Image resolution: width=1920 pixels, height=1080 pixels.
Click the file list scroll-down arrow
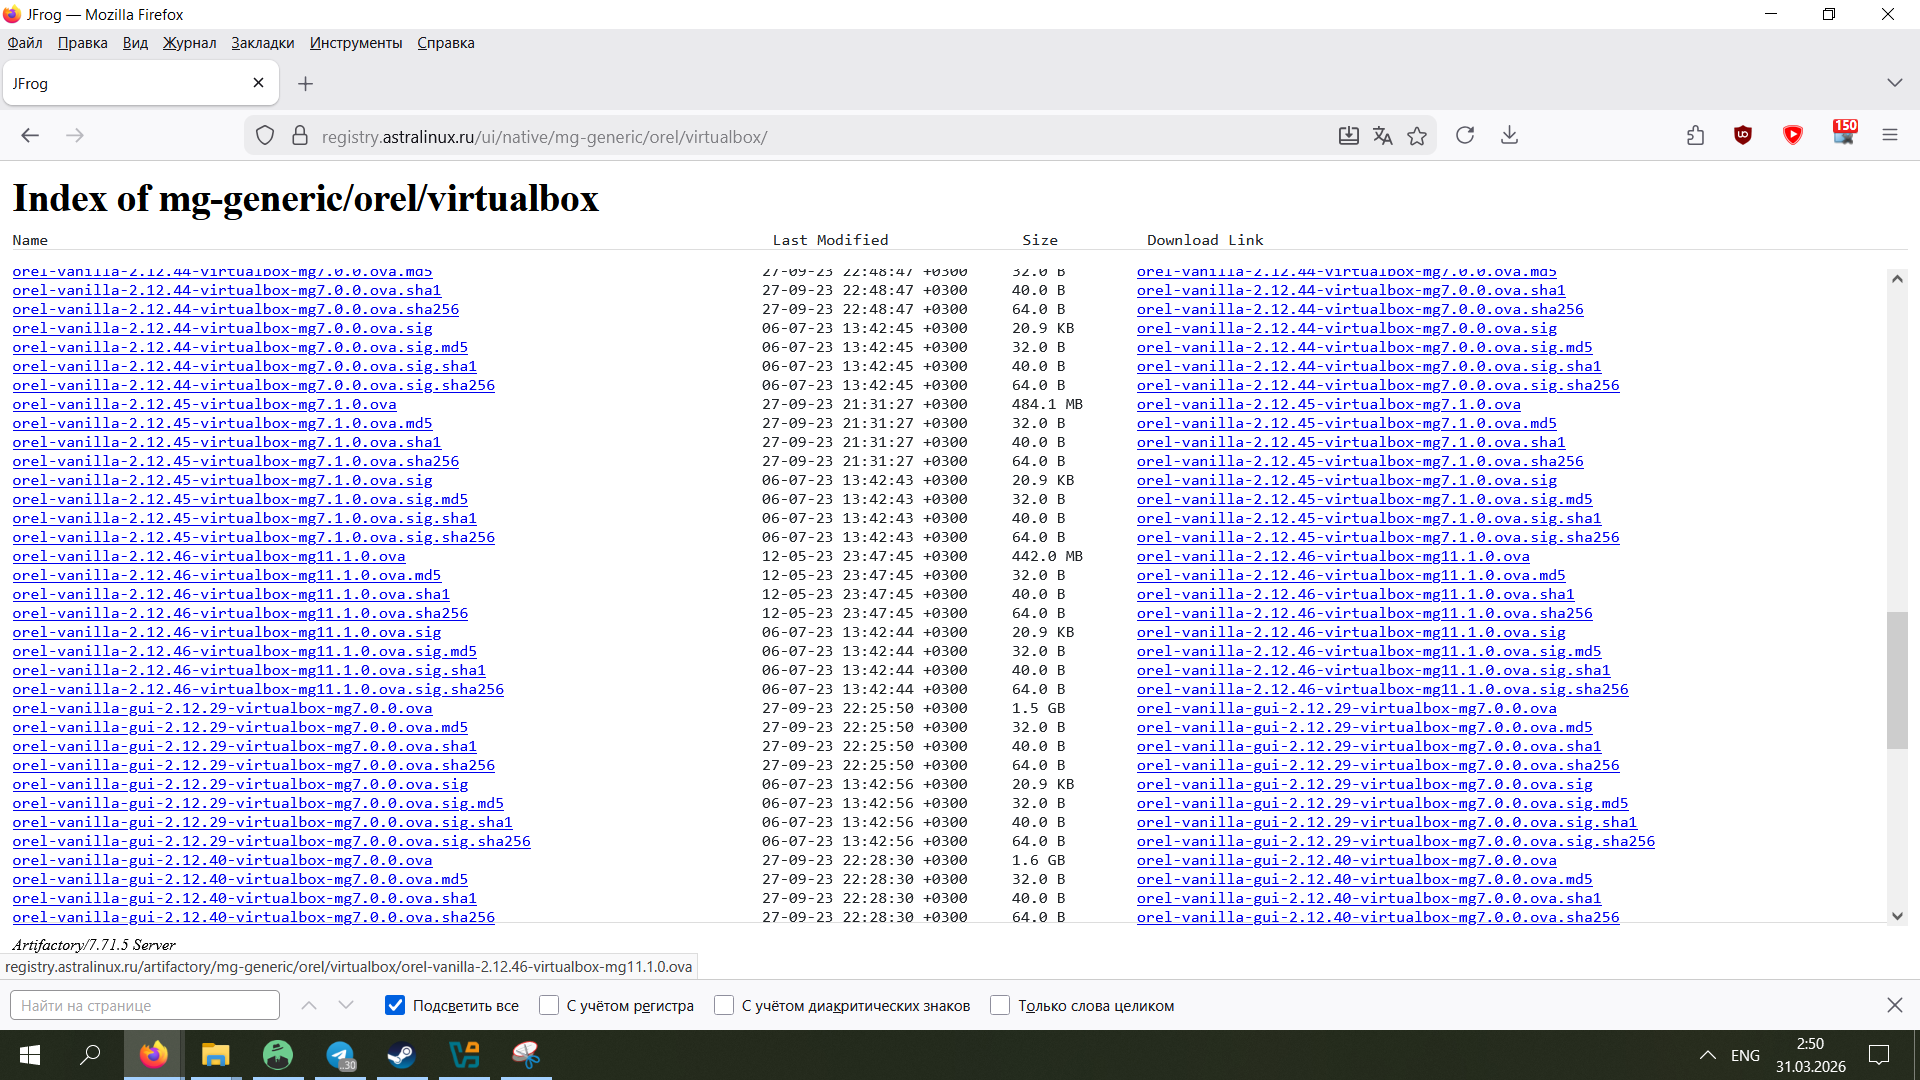click(1897, 915)
